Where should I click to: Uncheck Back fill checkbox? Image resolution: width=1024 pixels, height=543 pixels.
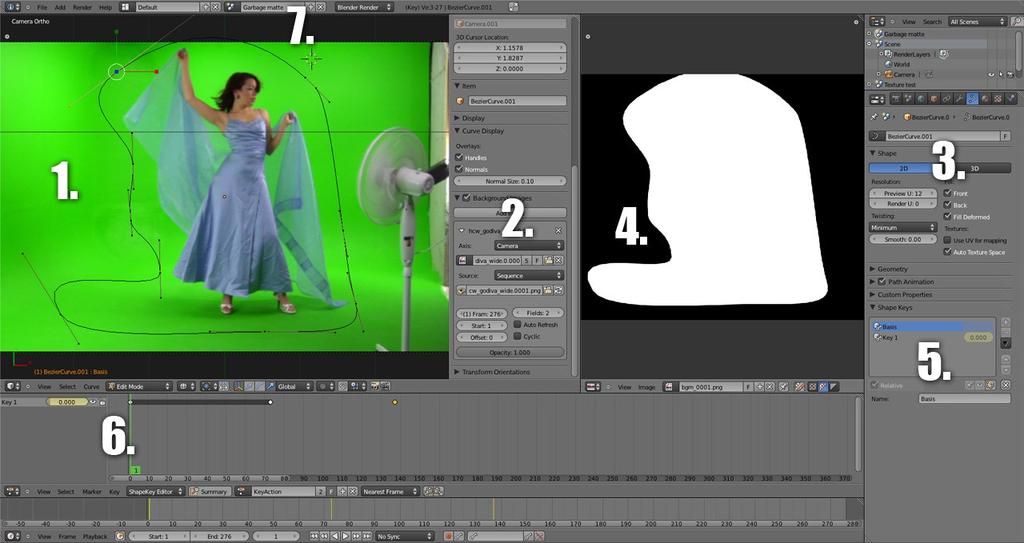[948, 205]
